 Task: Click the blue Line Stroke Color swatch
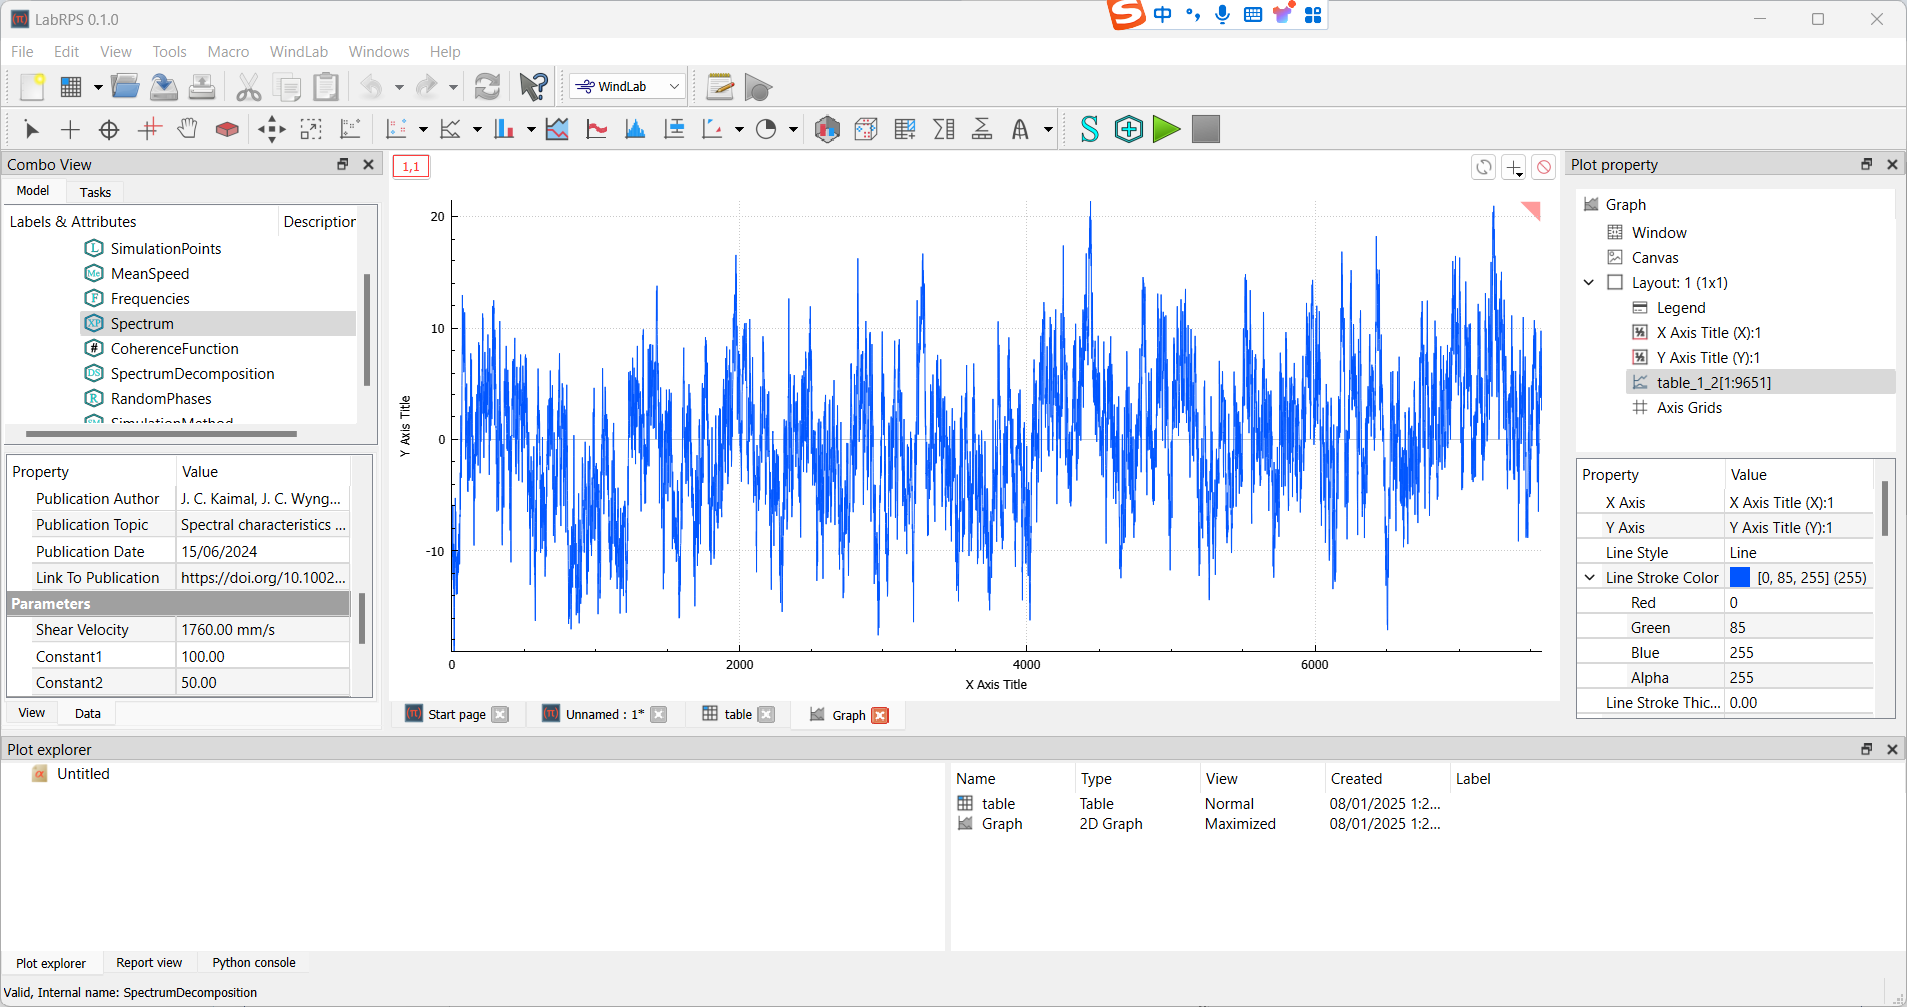pos(1740,578)
